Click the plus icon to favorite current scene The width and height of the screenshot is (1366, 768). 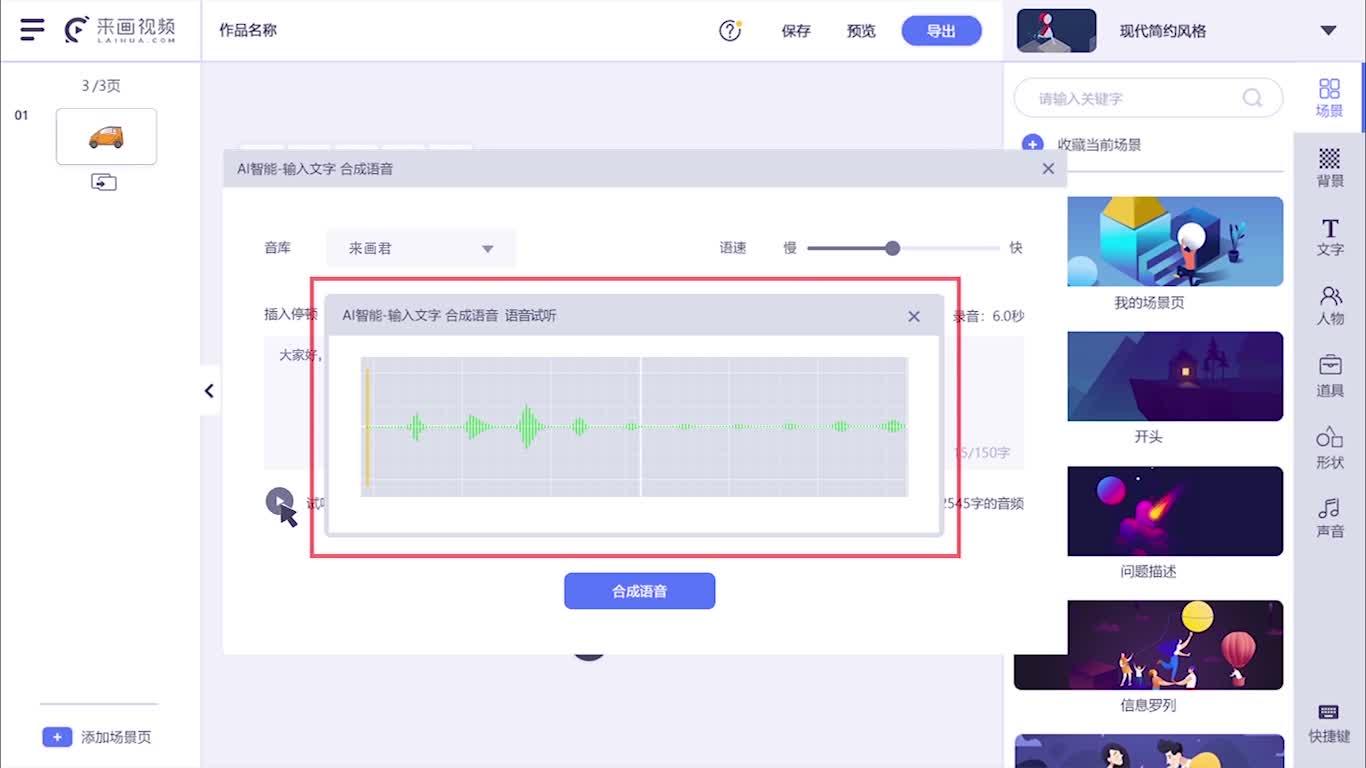(x=1033, y=145)
